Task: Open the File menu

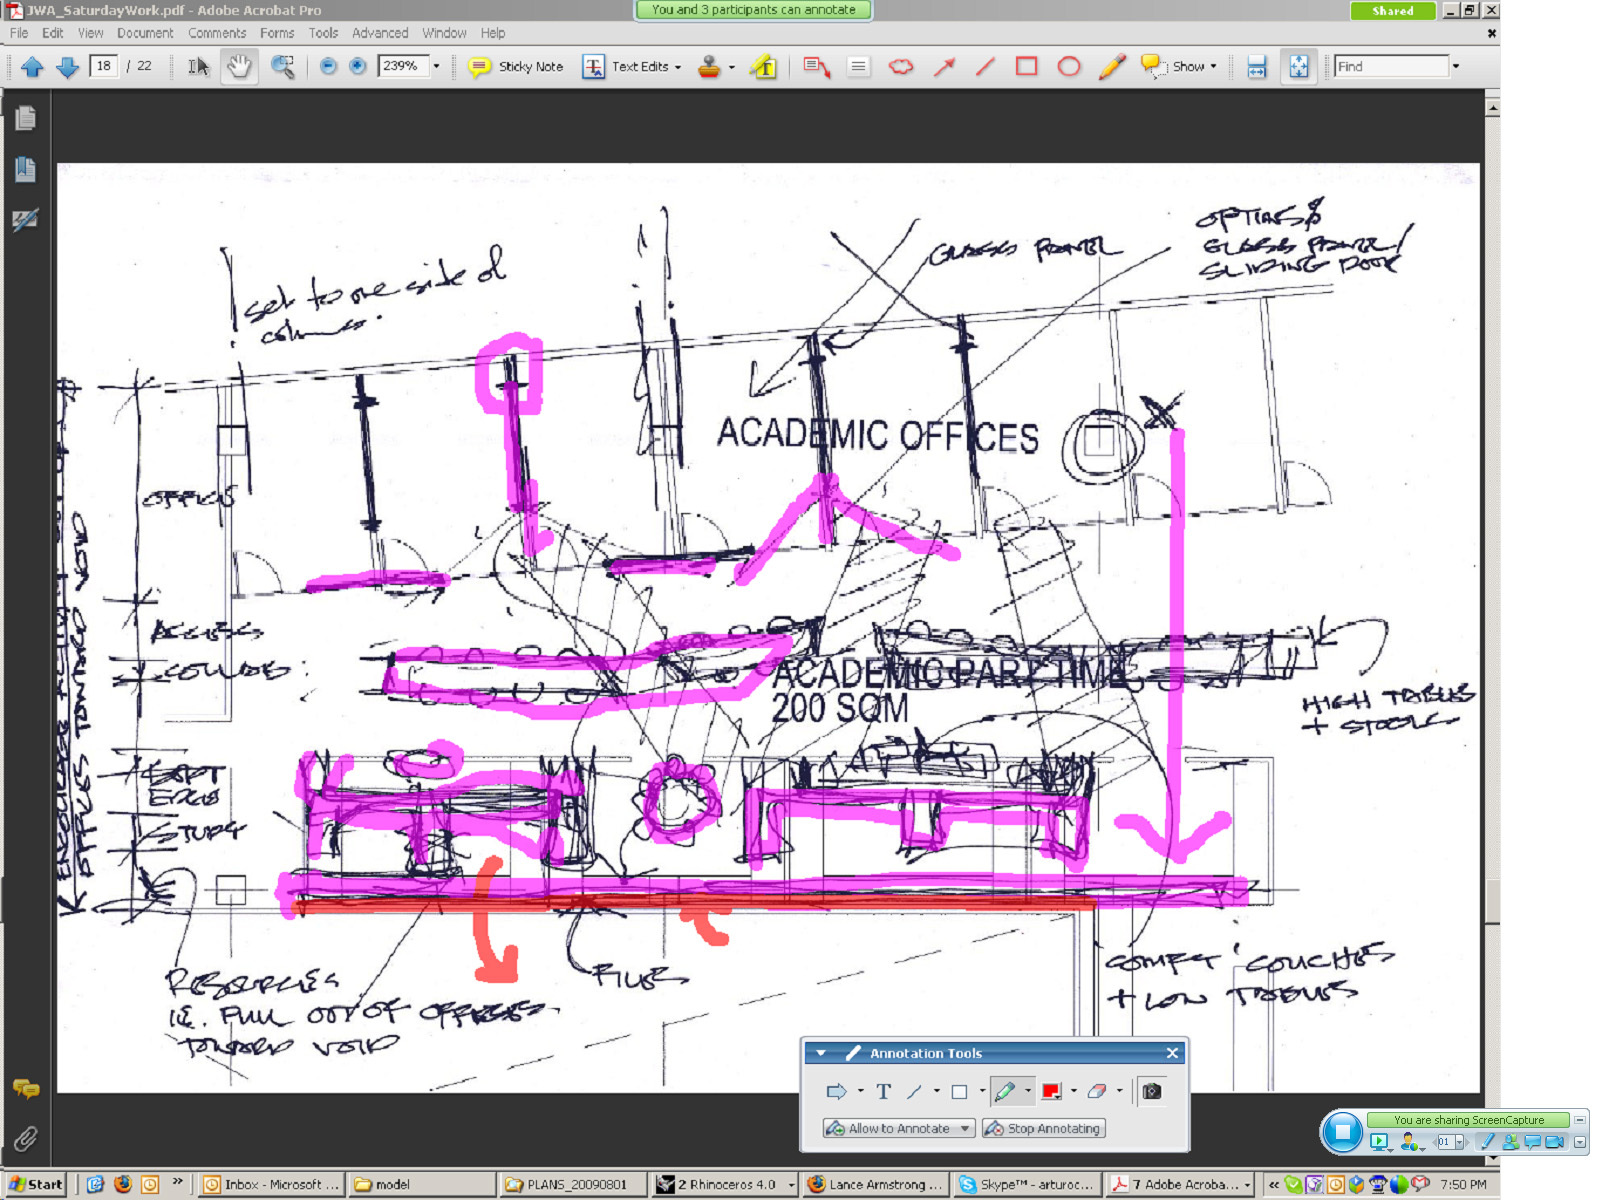Action: [x=19, y=33]
